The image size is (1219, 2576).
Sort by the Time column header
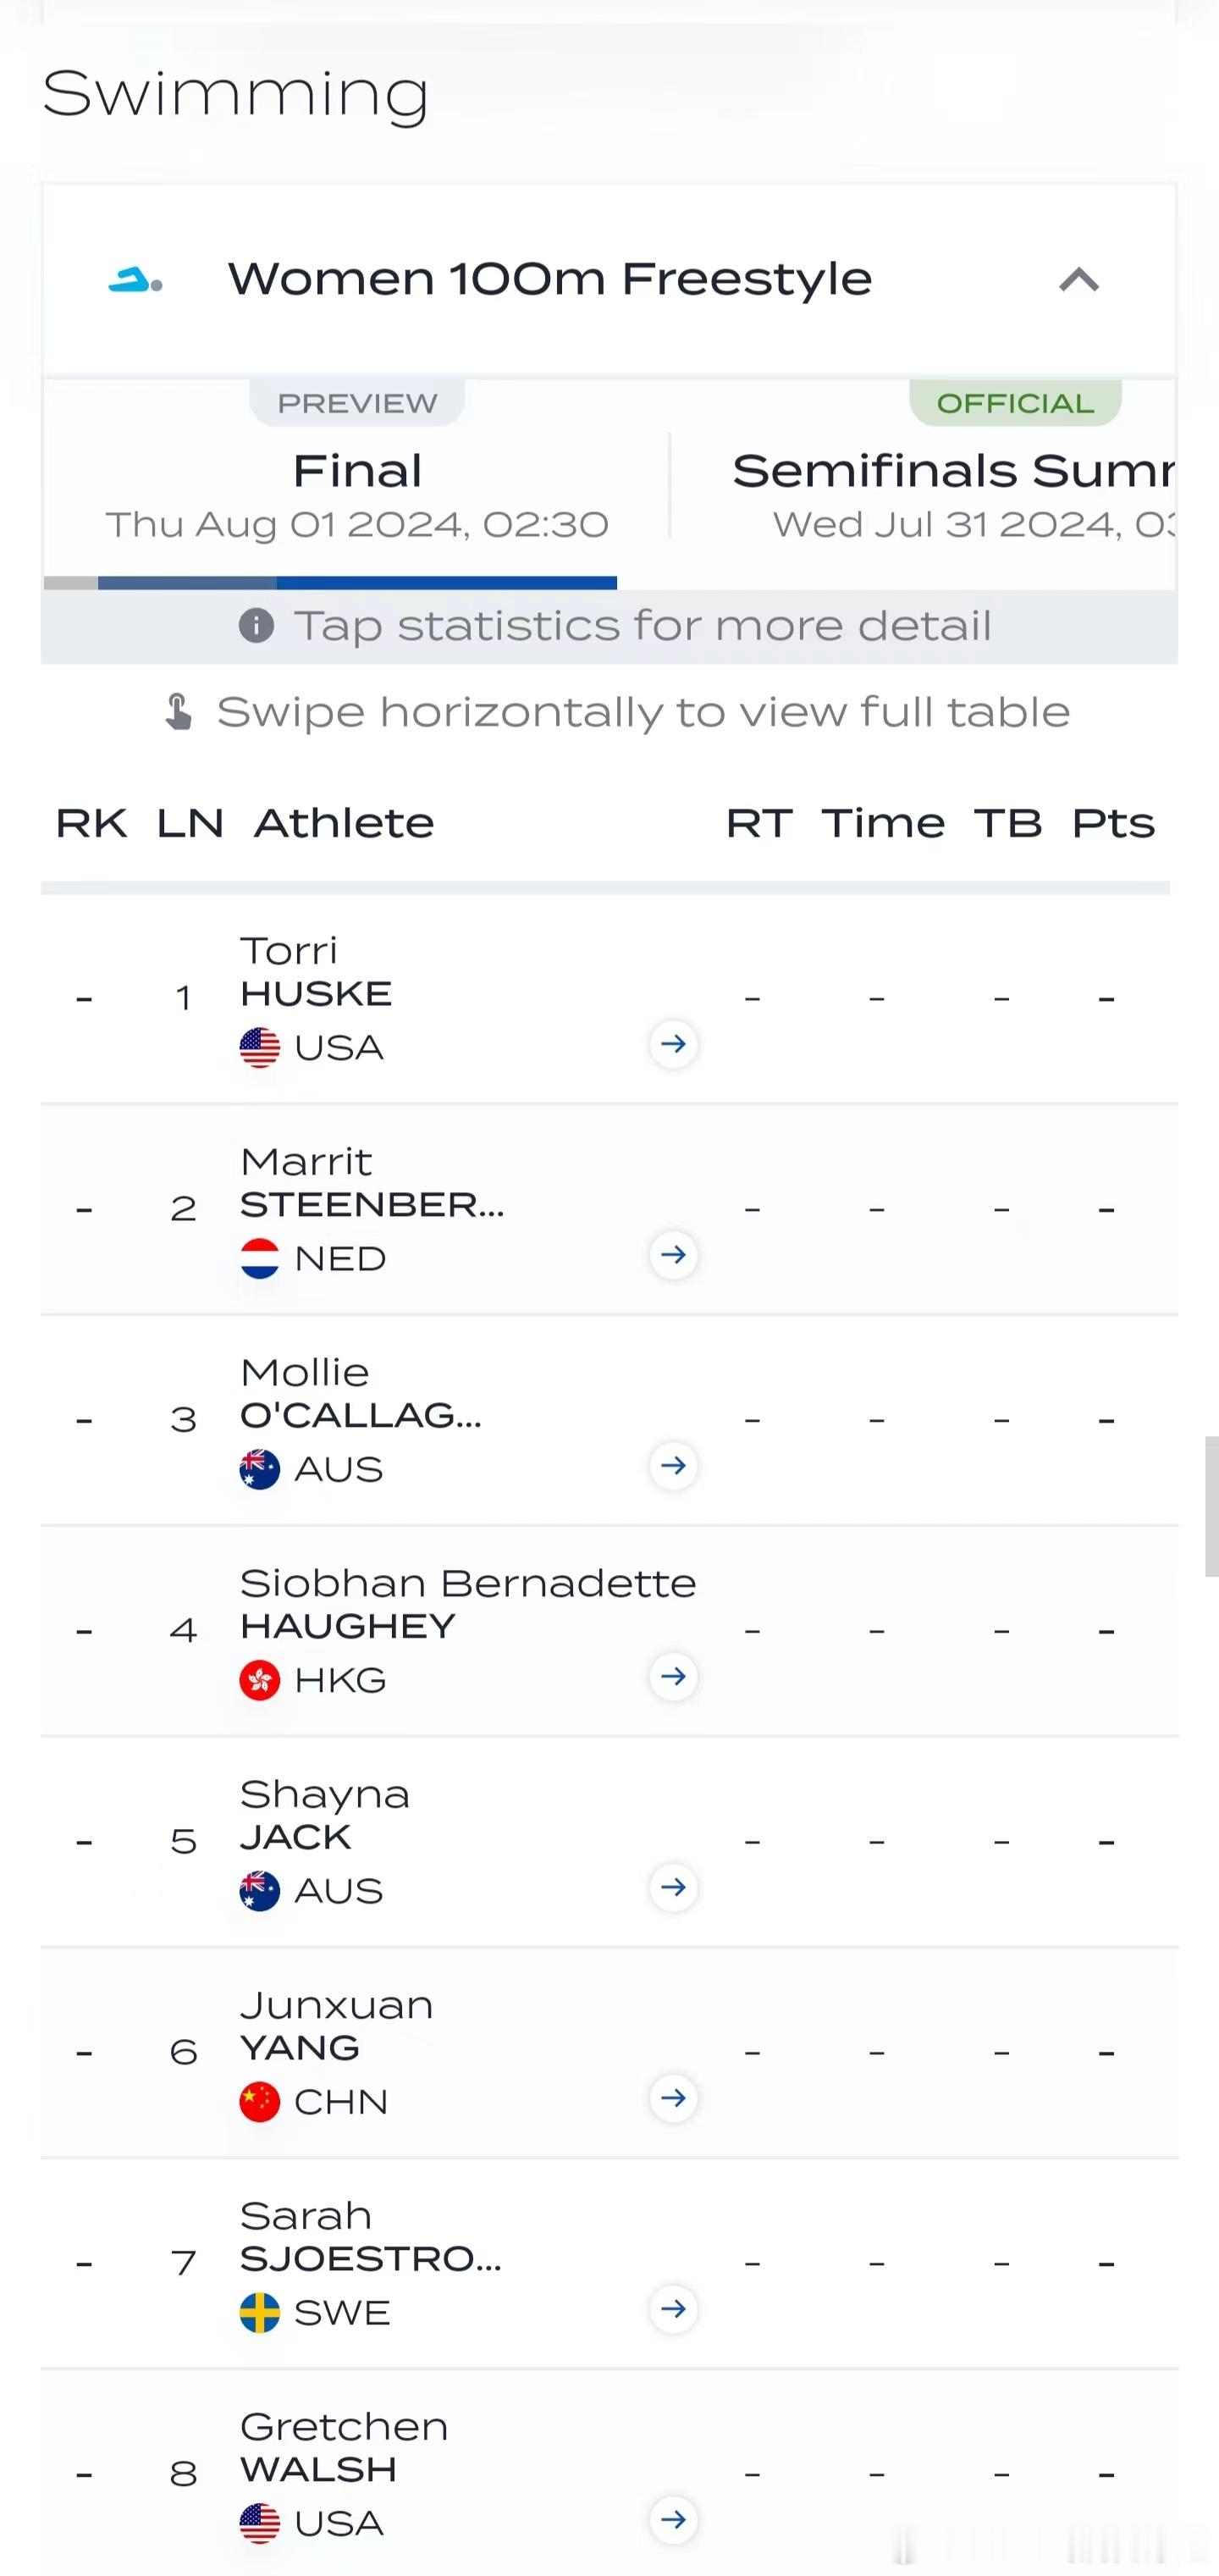883,824
